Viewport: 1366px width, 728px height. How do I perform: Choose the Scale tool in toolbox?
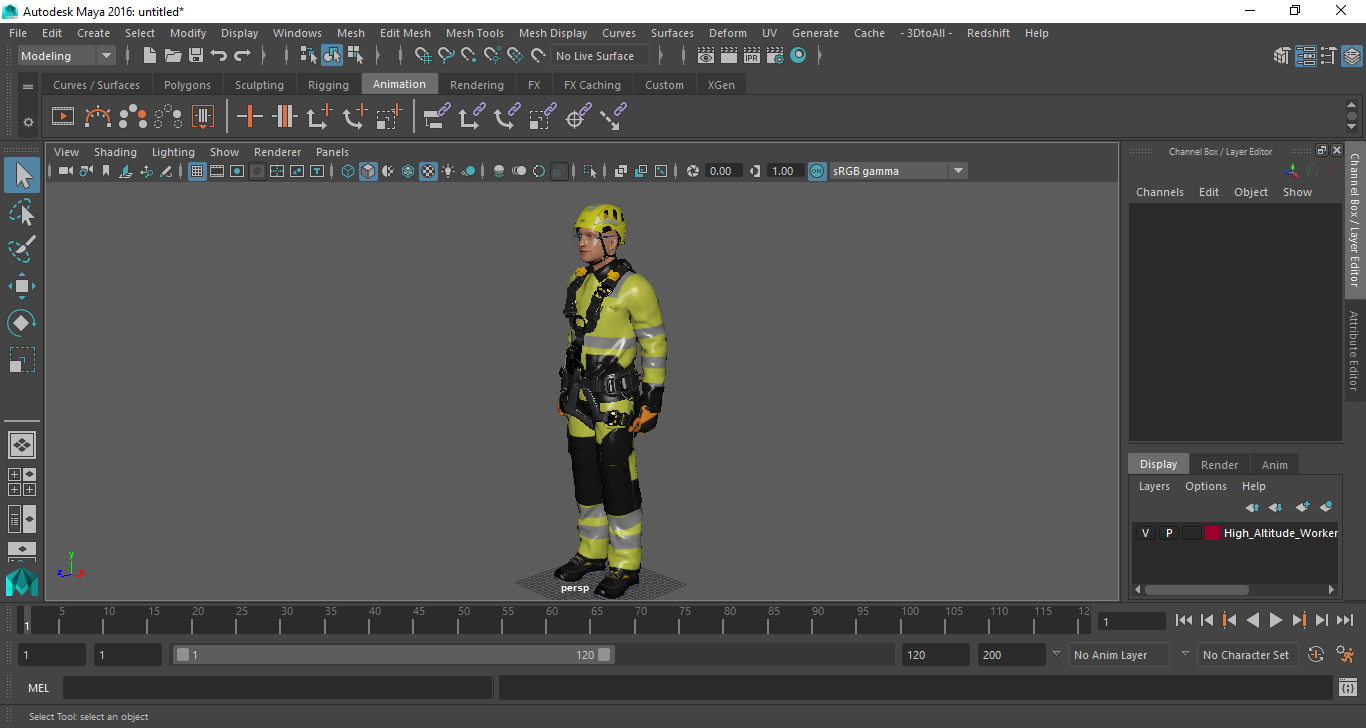[x=22, y=359]
